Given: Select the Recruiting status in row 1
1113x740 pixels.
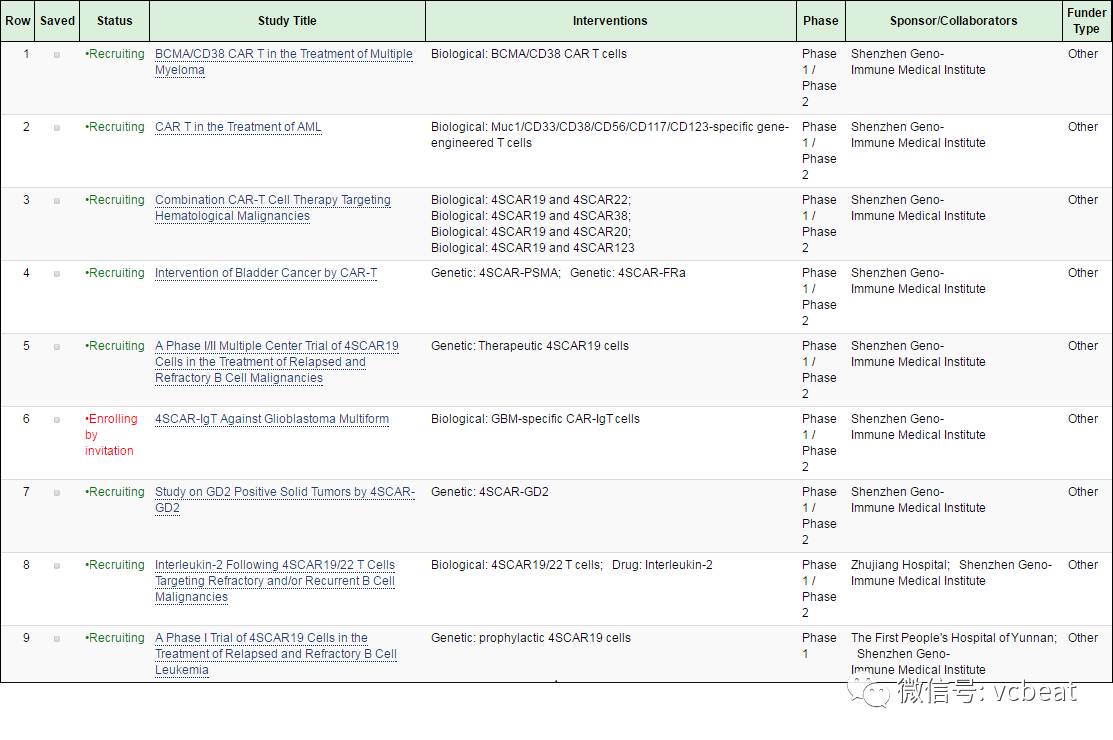Looking at the screenshot, I should (x=115, y=54).
